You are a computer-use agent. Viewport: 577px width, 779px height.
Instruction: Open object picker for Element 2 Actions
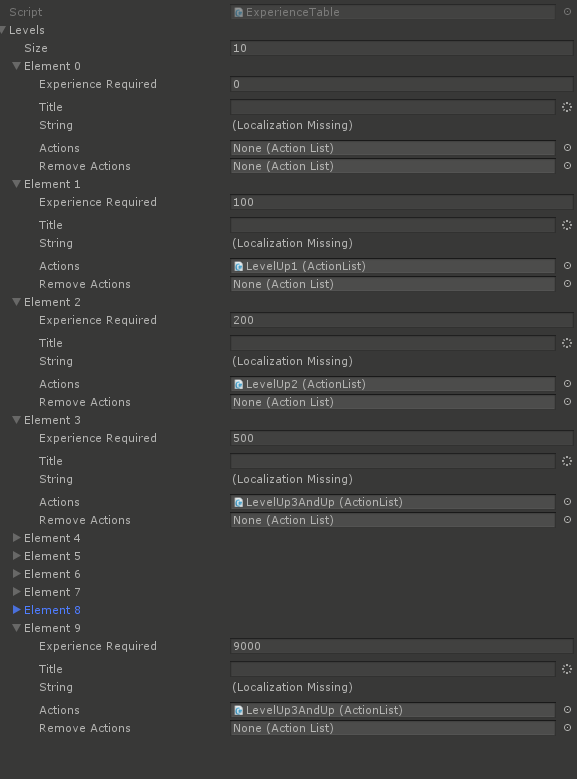click(x=567, y=384)
